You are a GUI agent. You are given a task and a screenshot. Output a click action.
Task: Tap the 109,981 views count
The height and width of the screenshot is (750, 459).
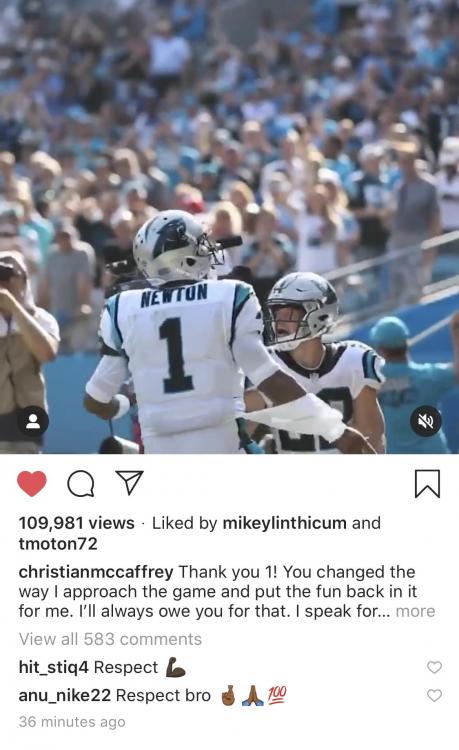[x=76, y=523]
